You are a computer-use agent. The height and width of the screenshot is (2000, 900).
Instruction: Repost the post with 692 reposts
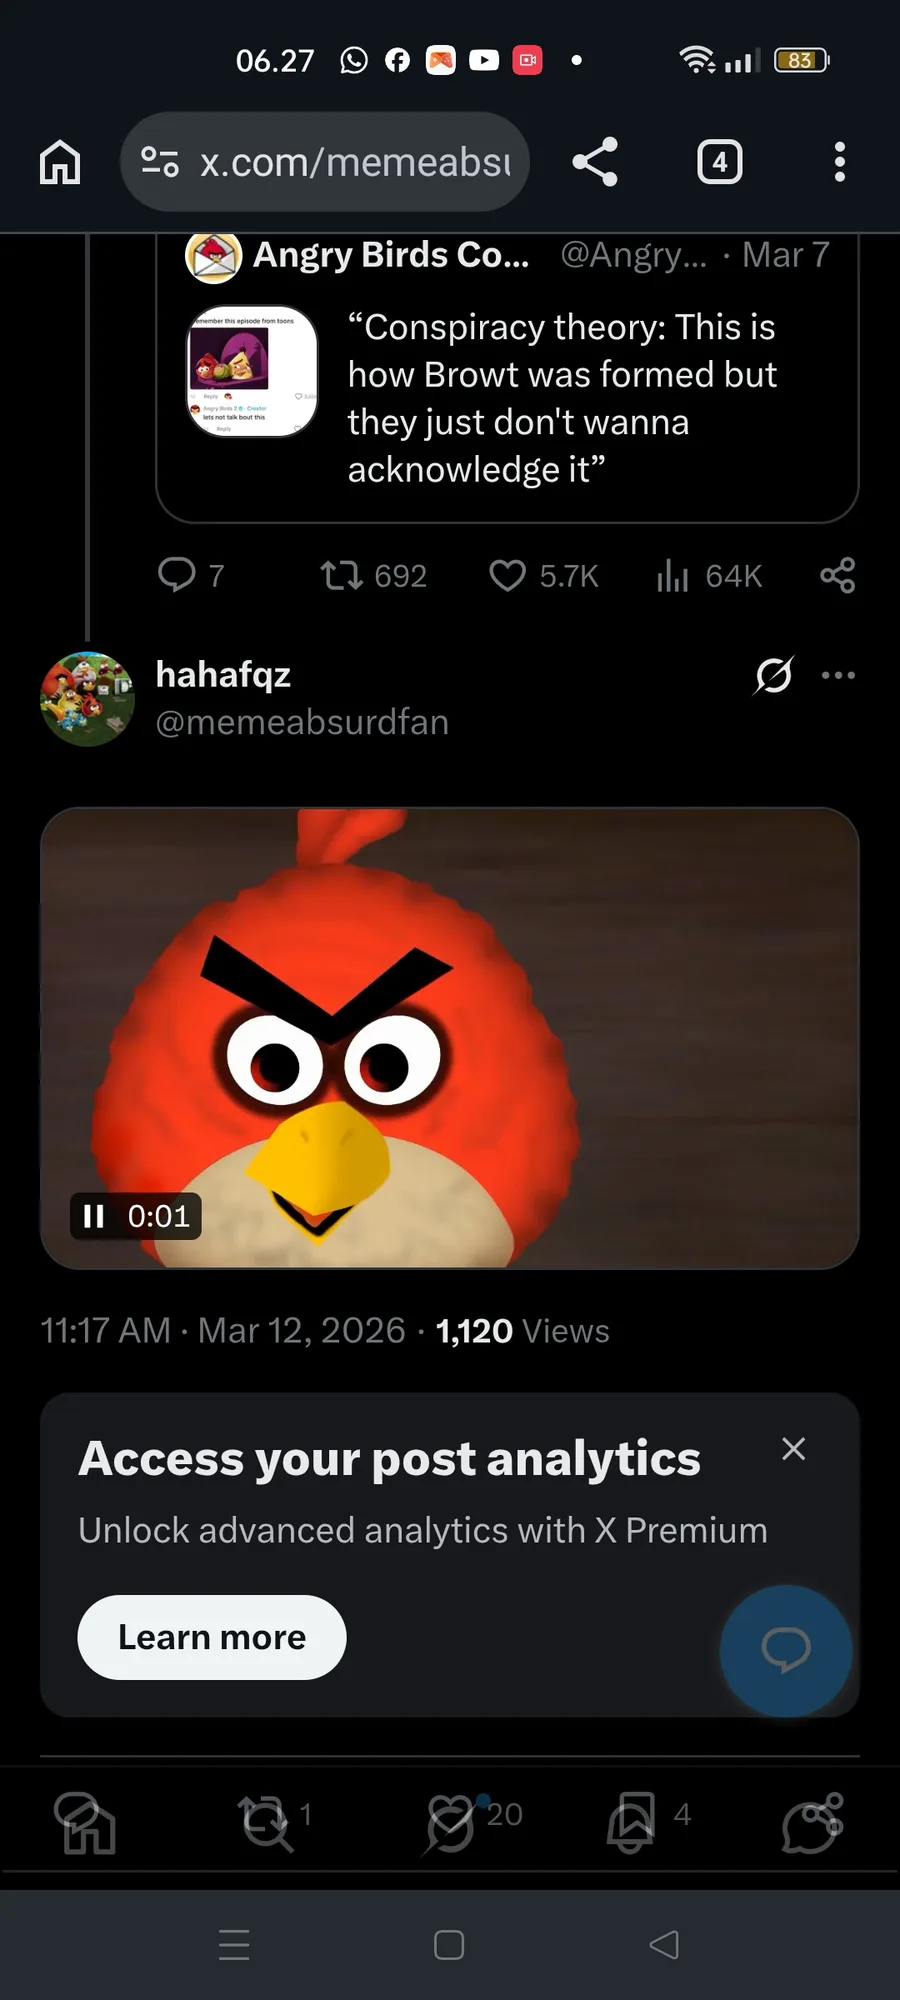[341, 575]
